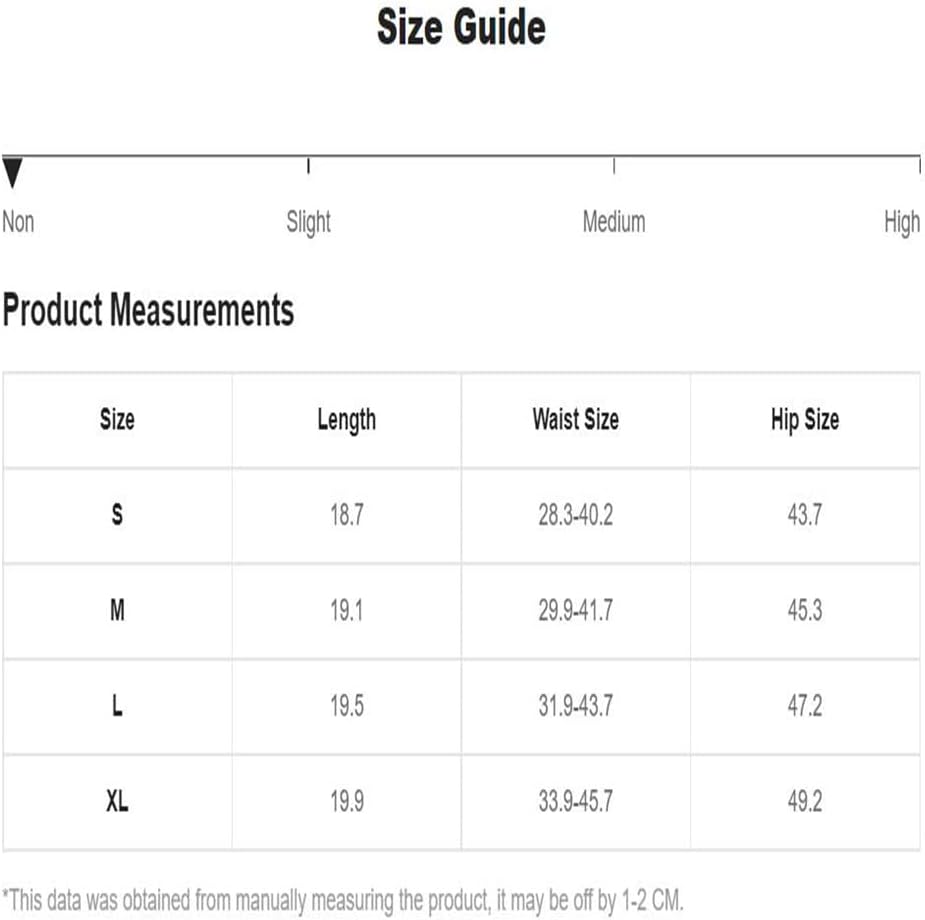Click the Length column header
The image size is (925, 920).
[x=347, y=420]
